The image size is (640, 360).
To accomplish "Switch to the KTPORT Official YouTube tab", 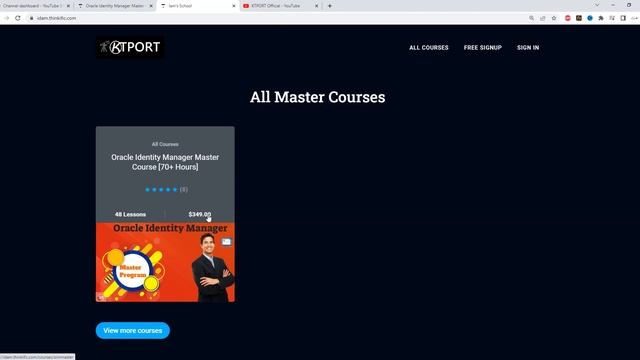I will (276, 6).
